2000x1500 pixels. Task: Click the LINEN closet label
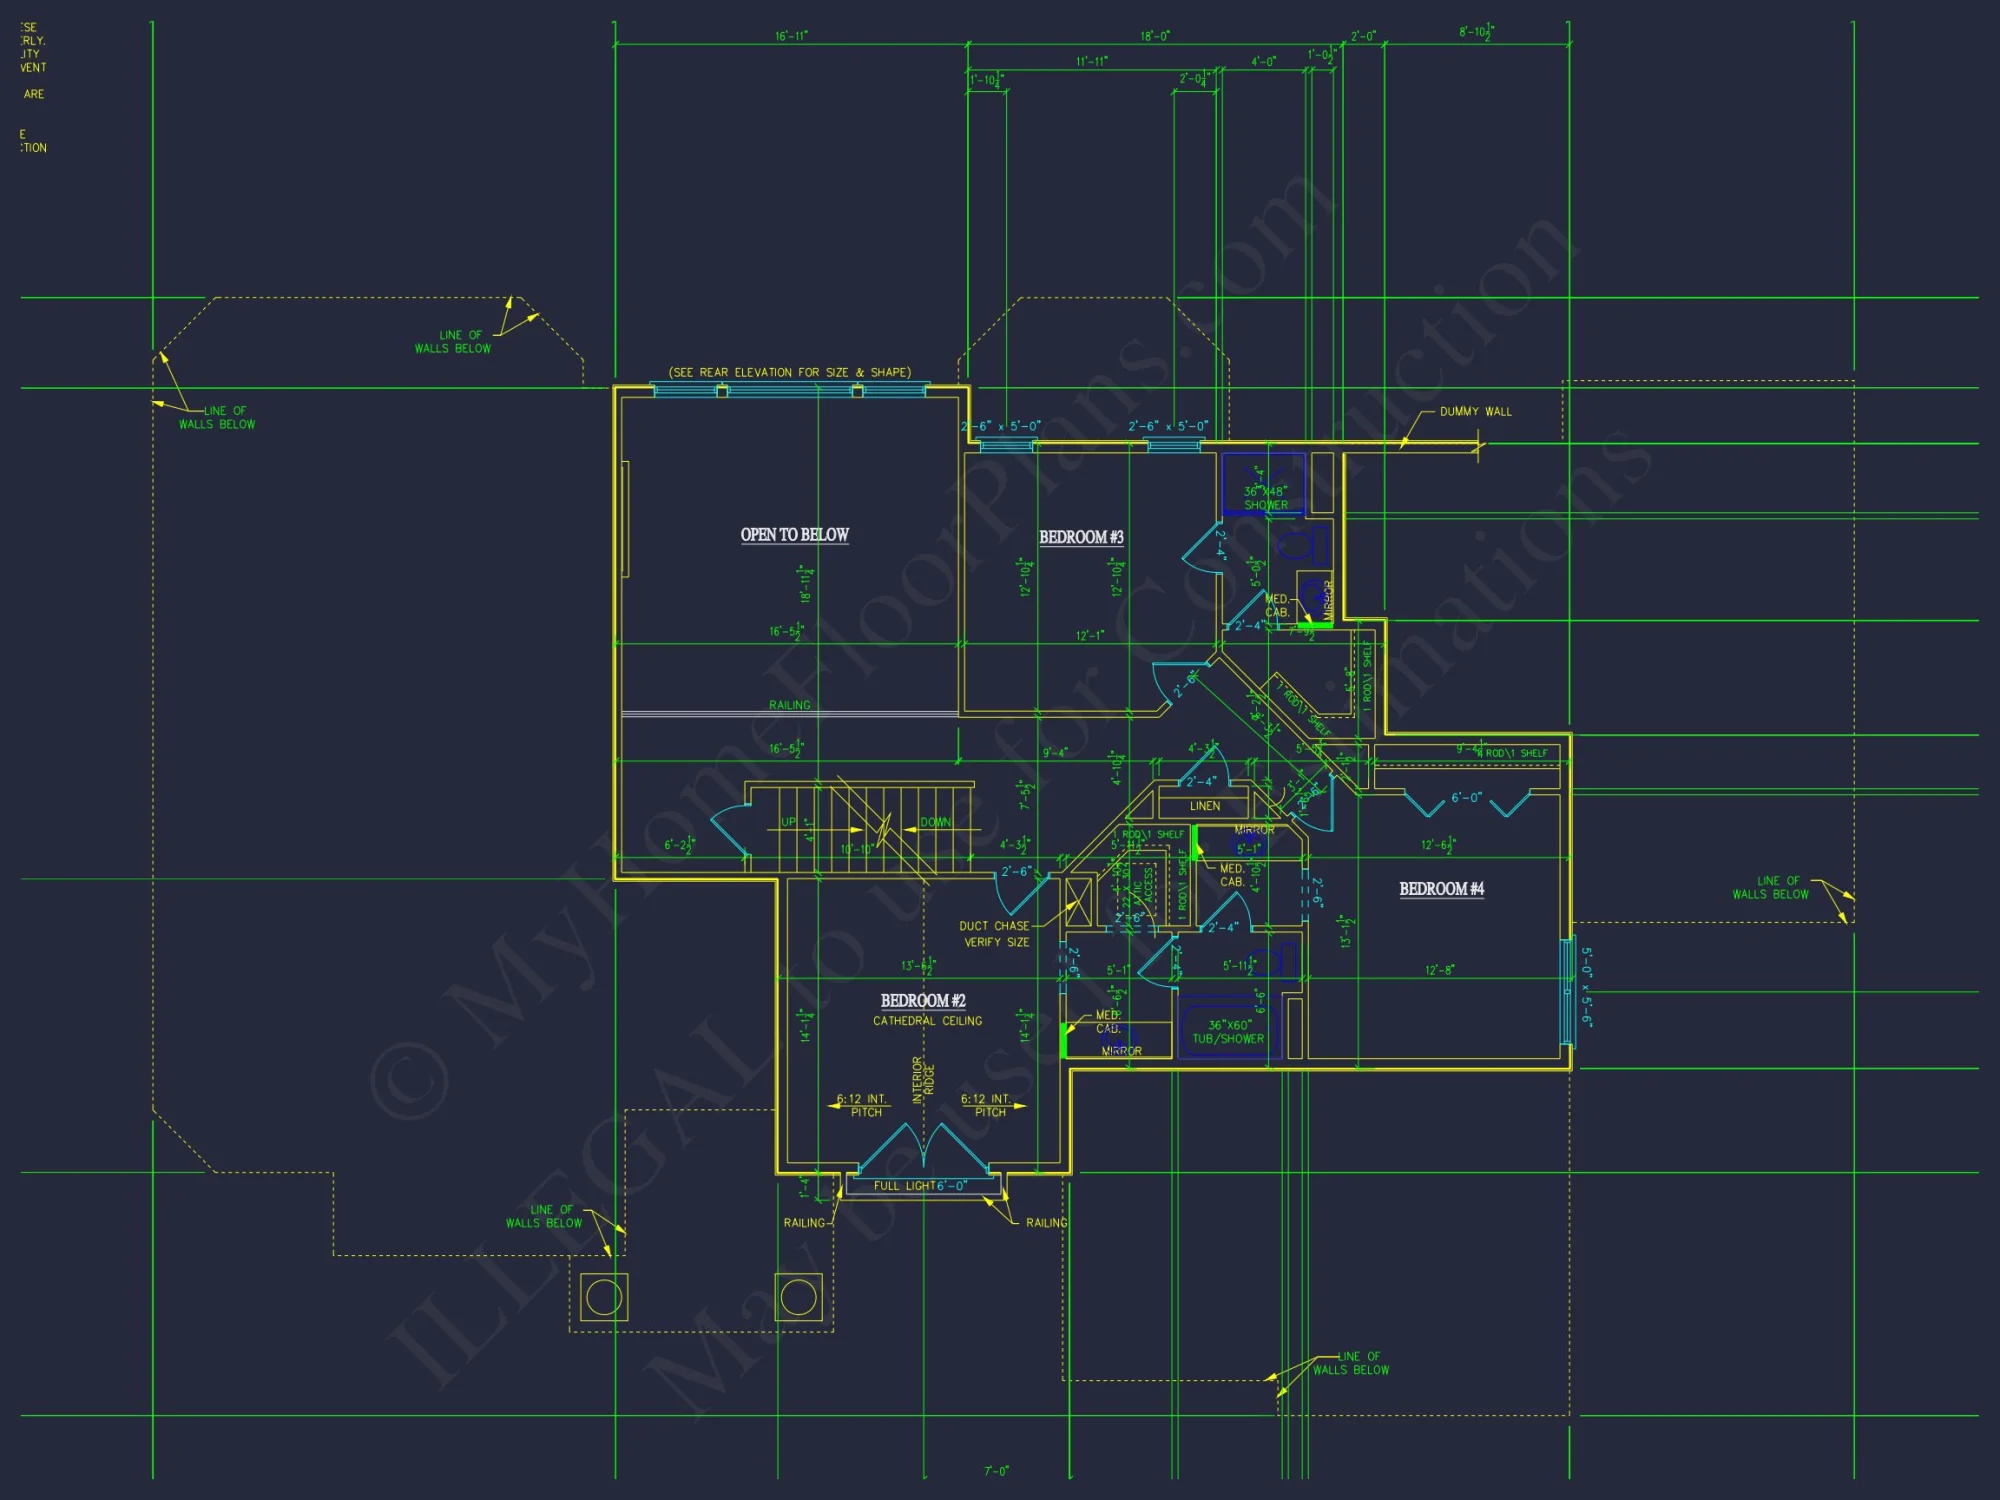coord(1204,806)
